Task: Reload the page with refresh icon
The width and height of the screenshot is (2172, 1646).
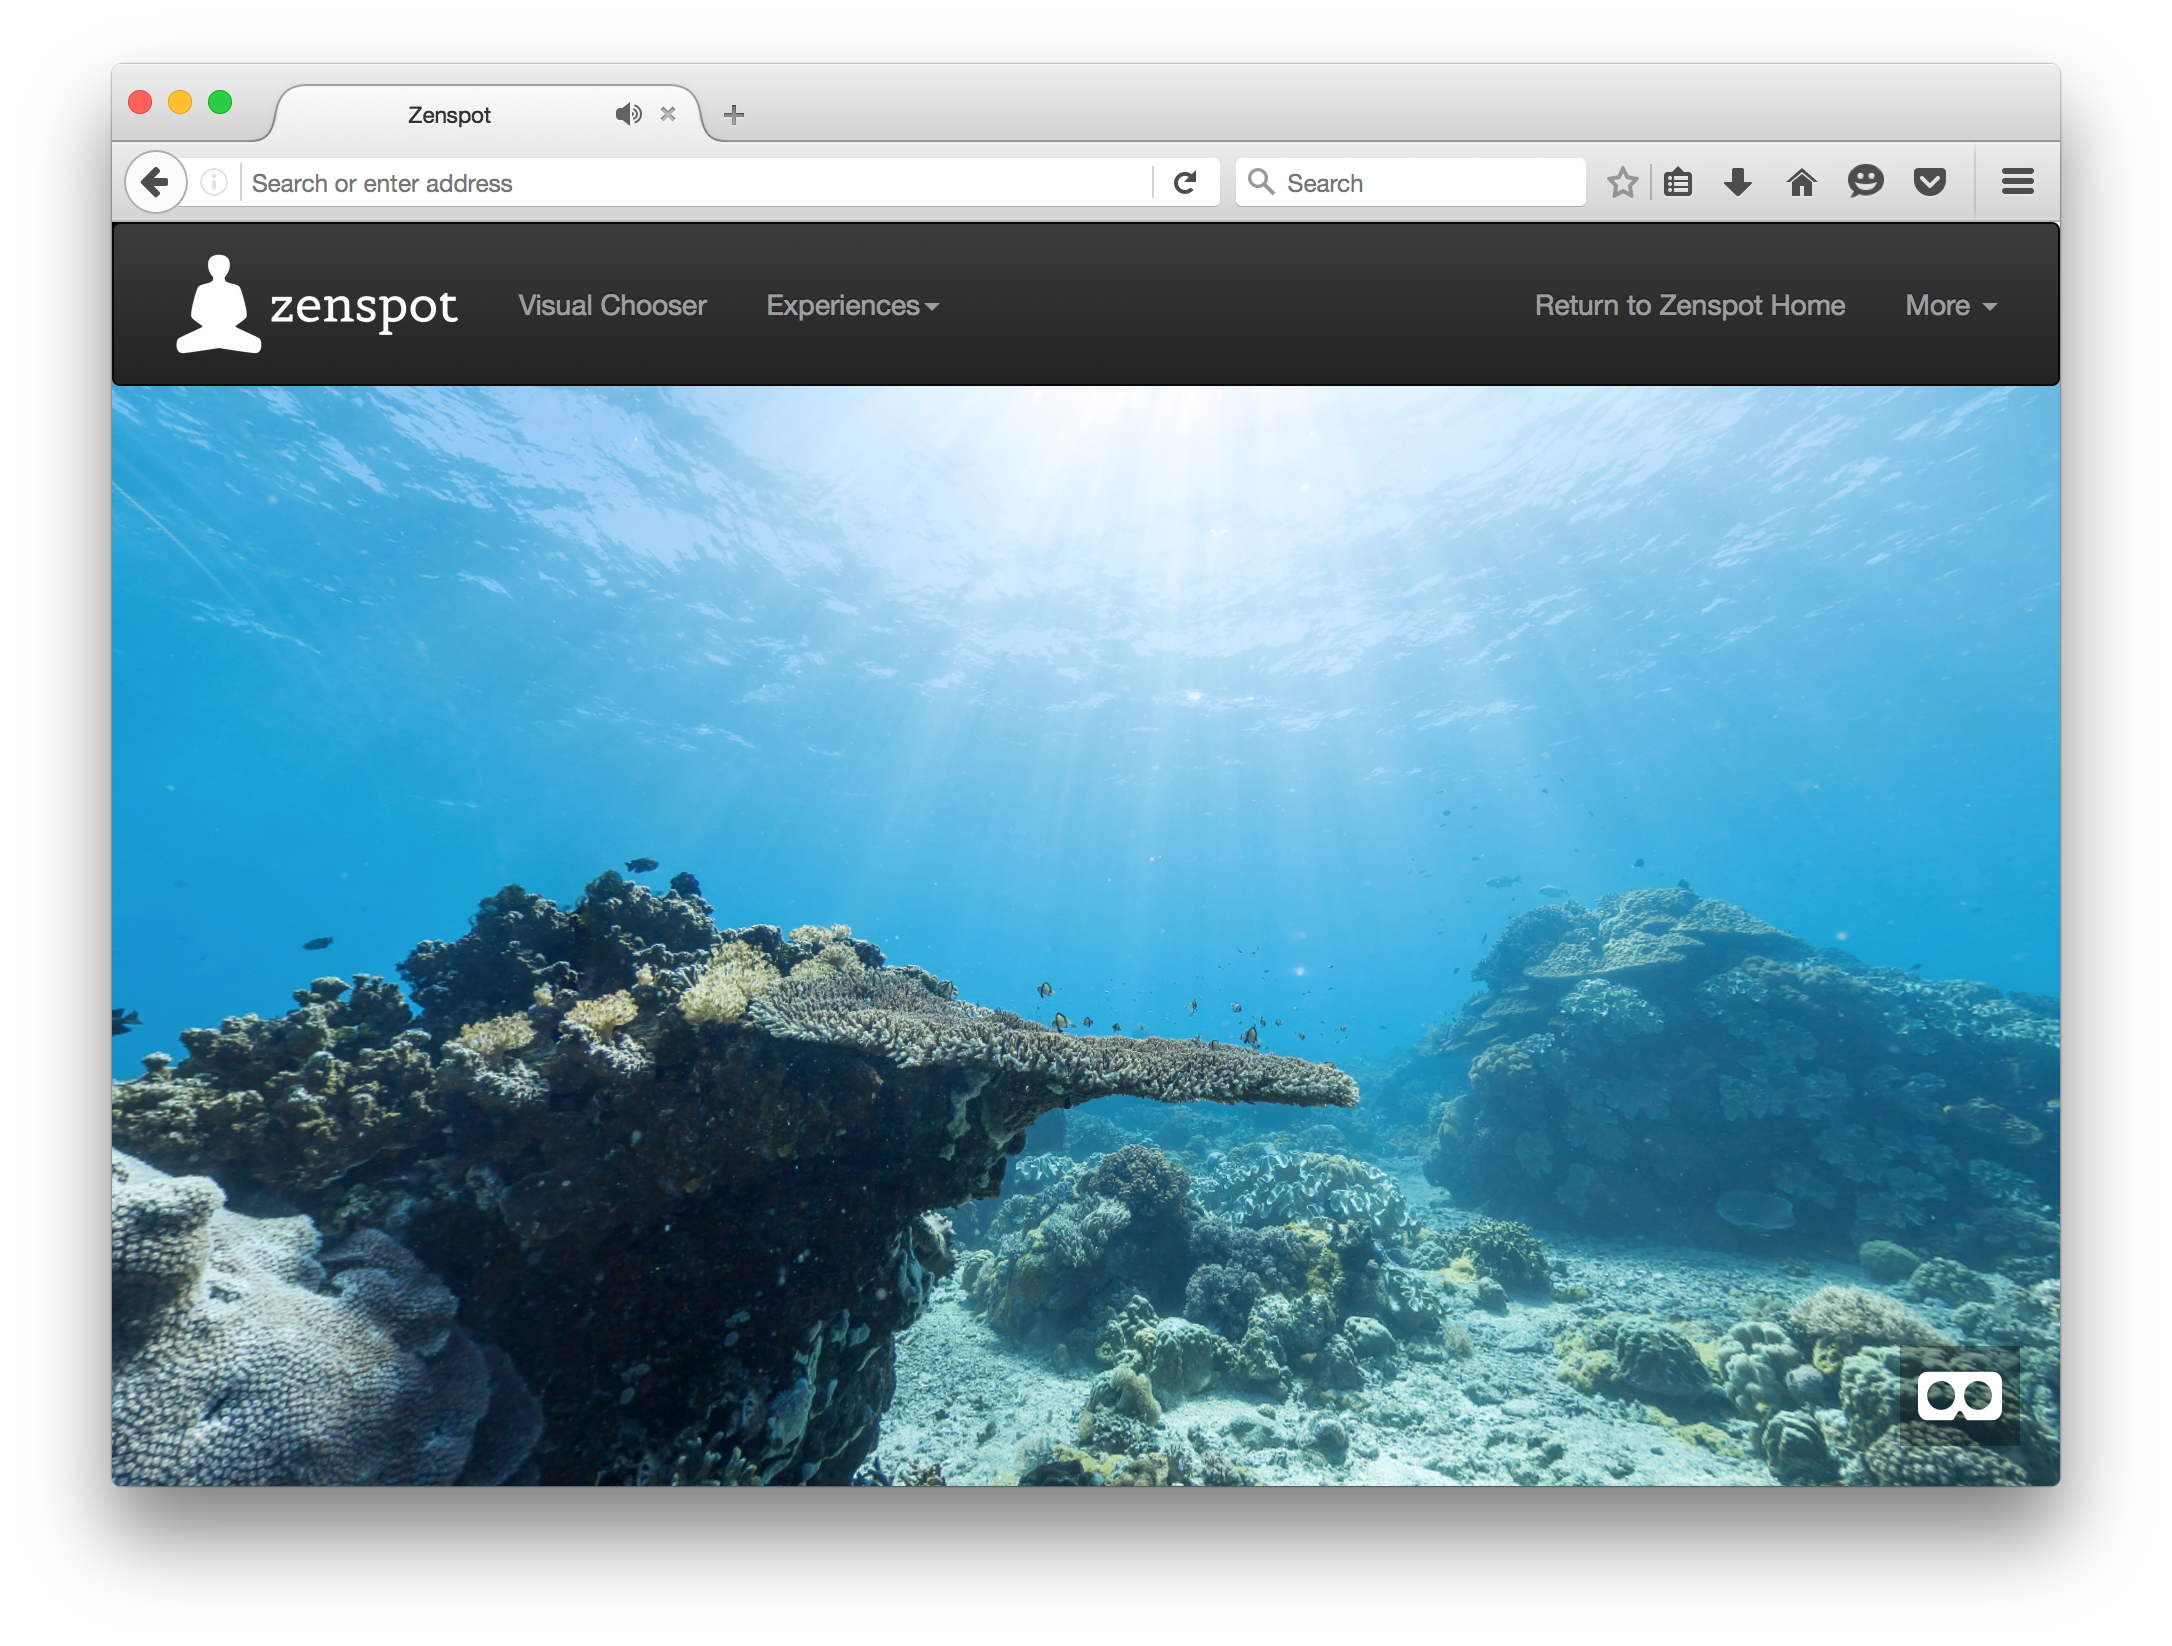Action: 1185,182
